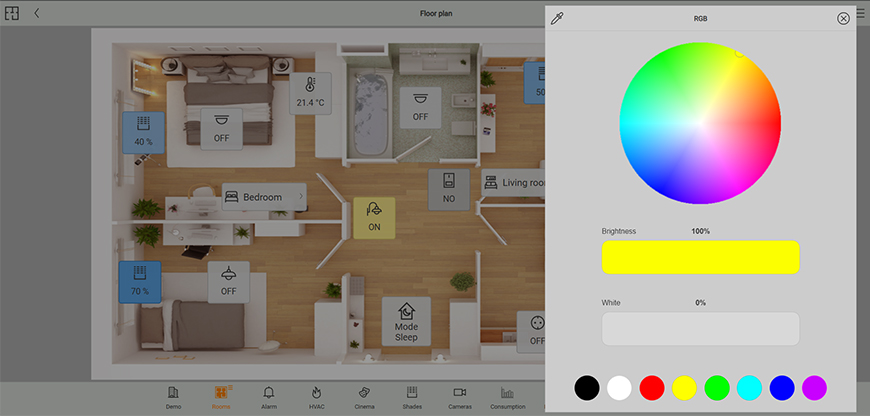Screen dimensions: 870x416
Task: Open the Shades section
Action: [x=411, y=397]
